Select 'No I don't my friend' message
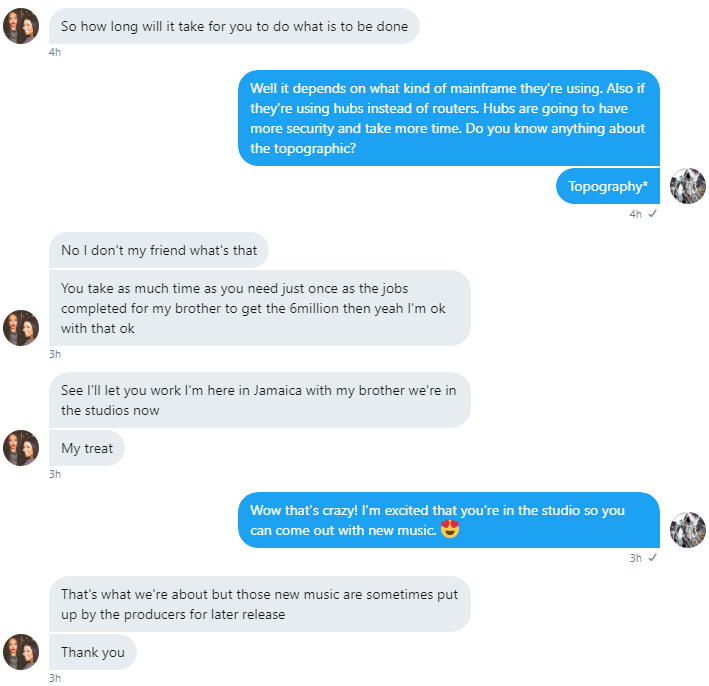This screenshot has height=686, width=709. point(159,250)
